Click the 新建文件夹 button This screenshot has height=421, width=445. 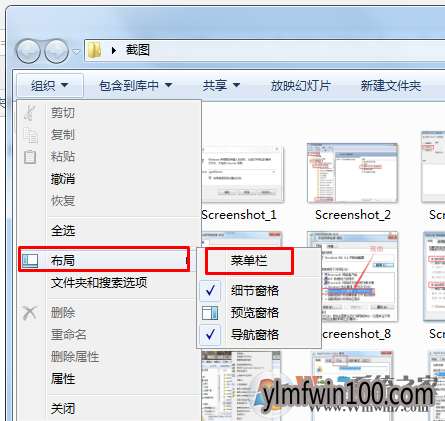pyautogui.click(x=391, y=85)
